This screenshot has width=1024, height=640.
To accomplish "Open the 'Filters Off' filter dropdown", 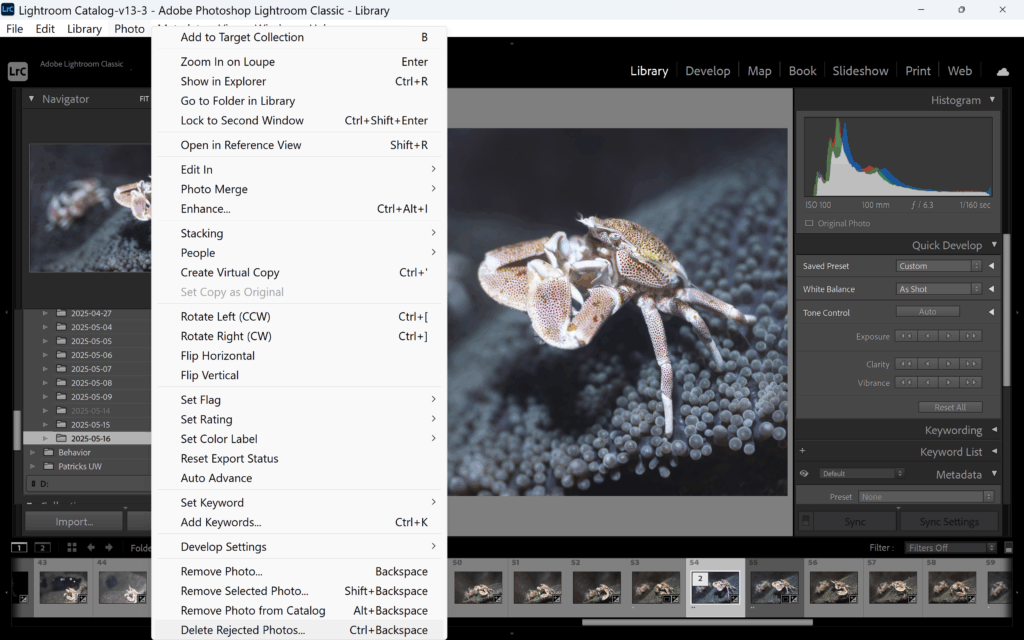I will 951,547.
